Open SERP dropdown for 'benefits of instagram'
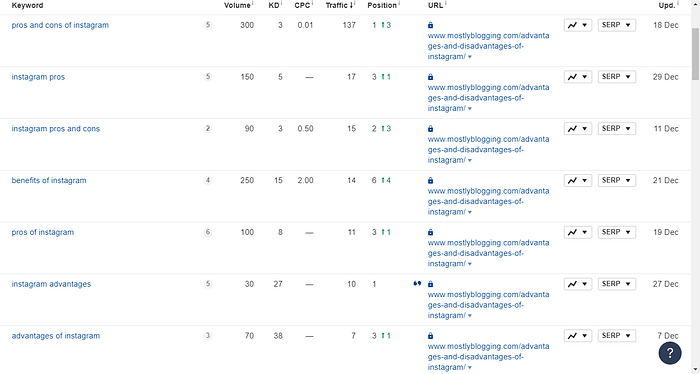This screenshot has width=700, height=374. tap(617, 180)
